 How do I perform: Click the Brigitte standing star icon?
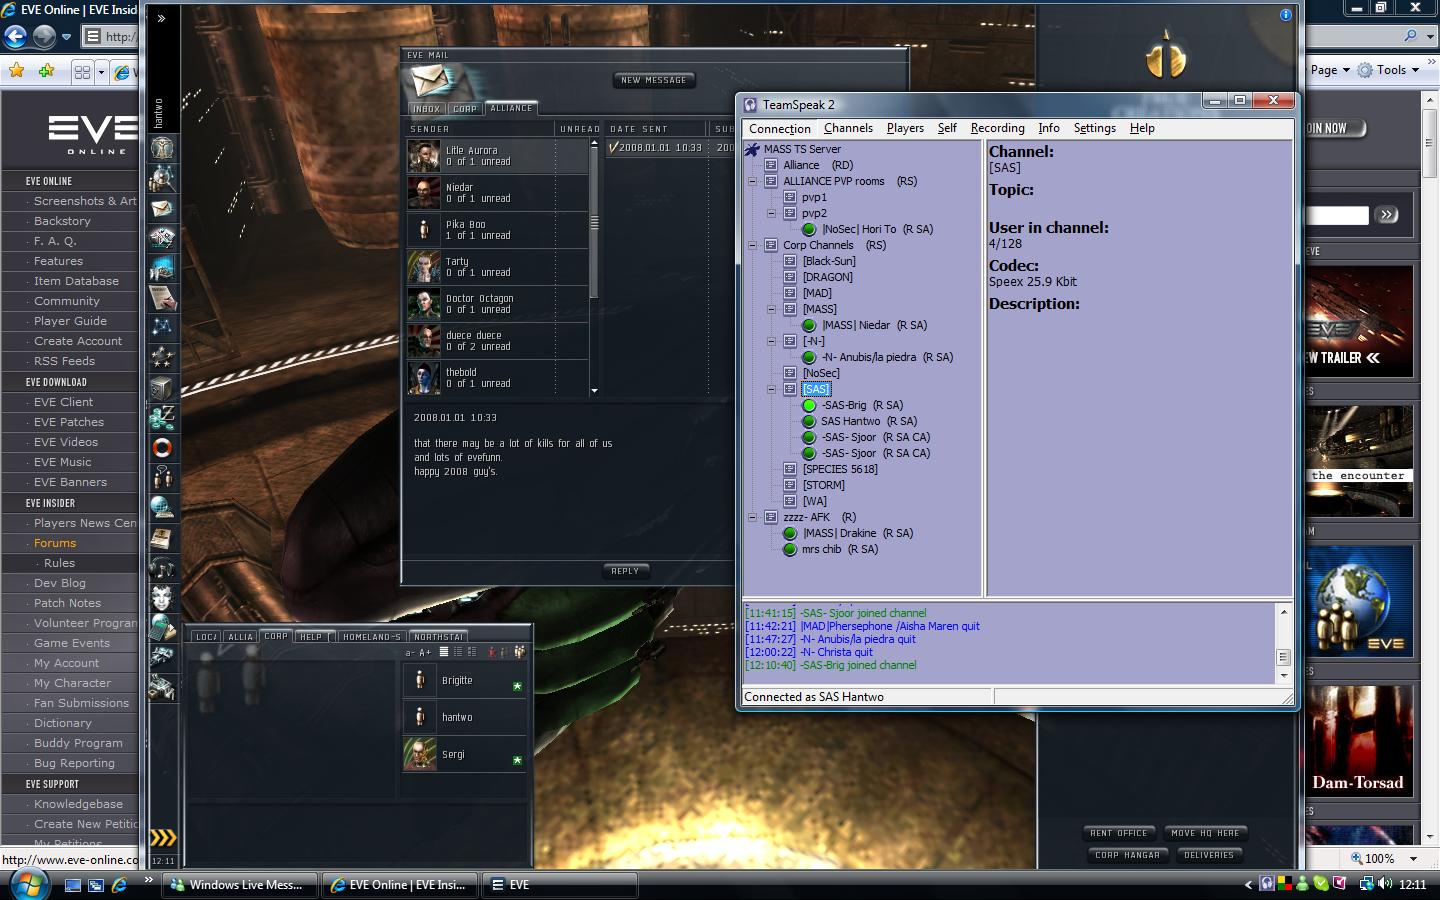517,687
